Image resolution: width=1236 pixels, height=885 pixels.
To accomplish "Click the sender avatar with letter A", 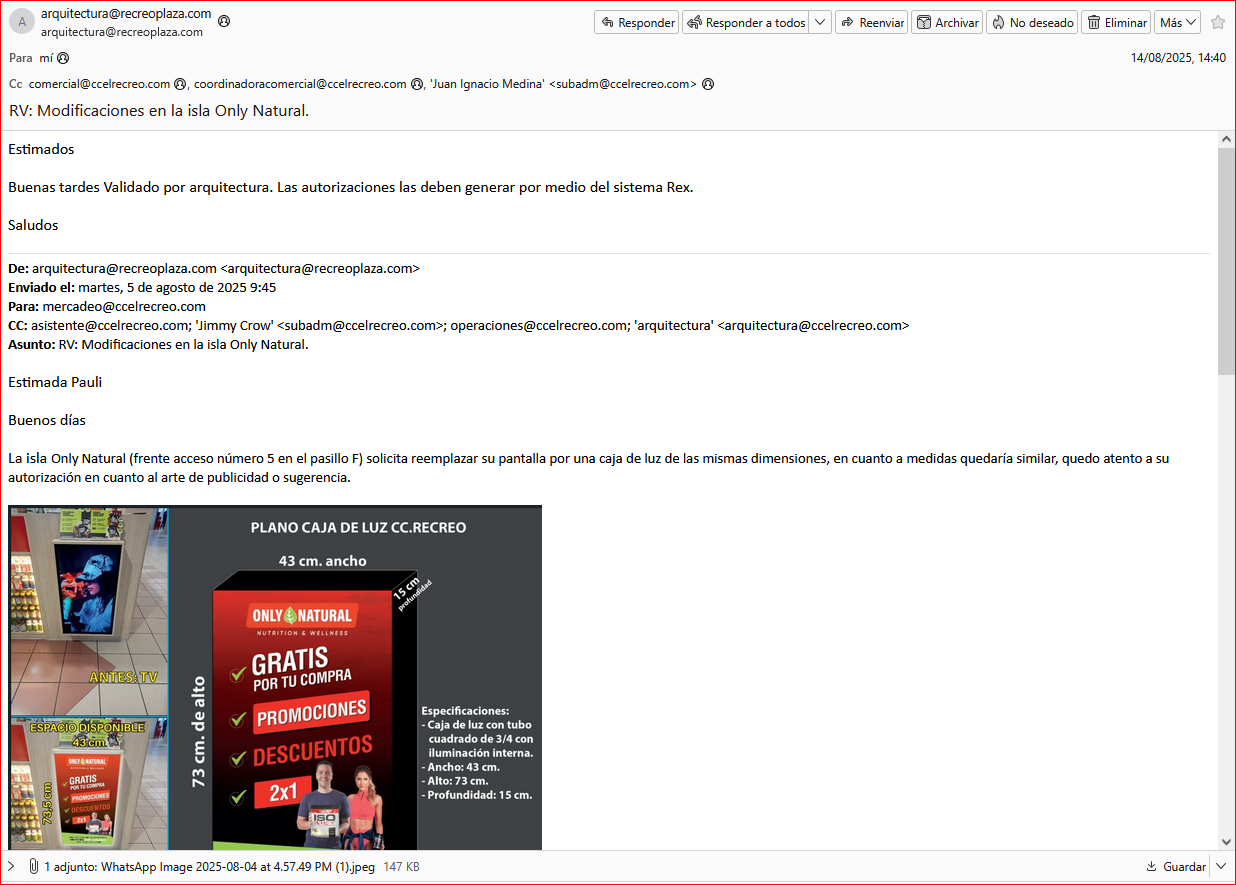I will [22, 22].
